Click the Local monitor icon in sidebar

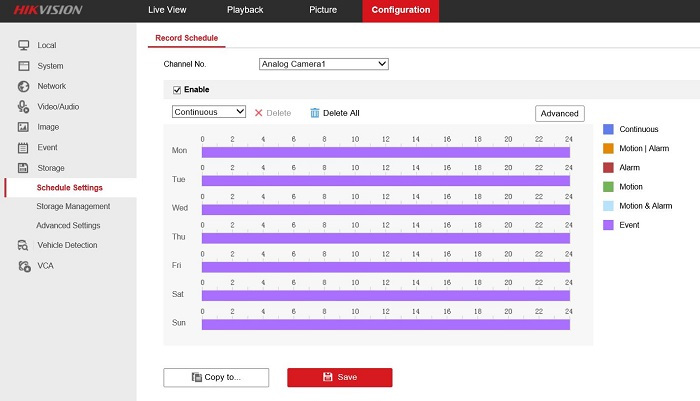point(22,46)
